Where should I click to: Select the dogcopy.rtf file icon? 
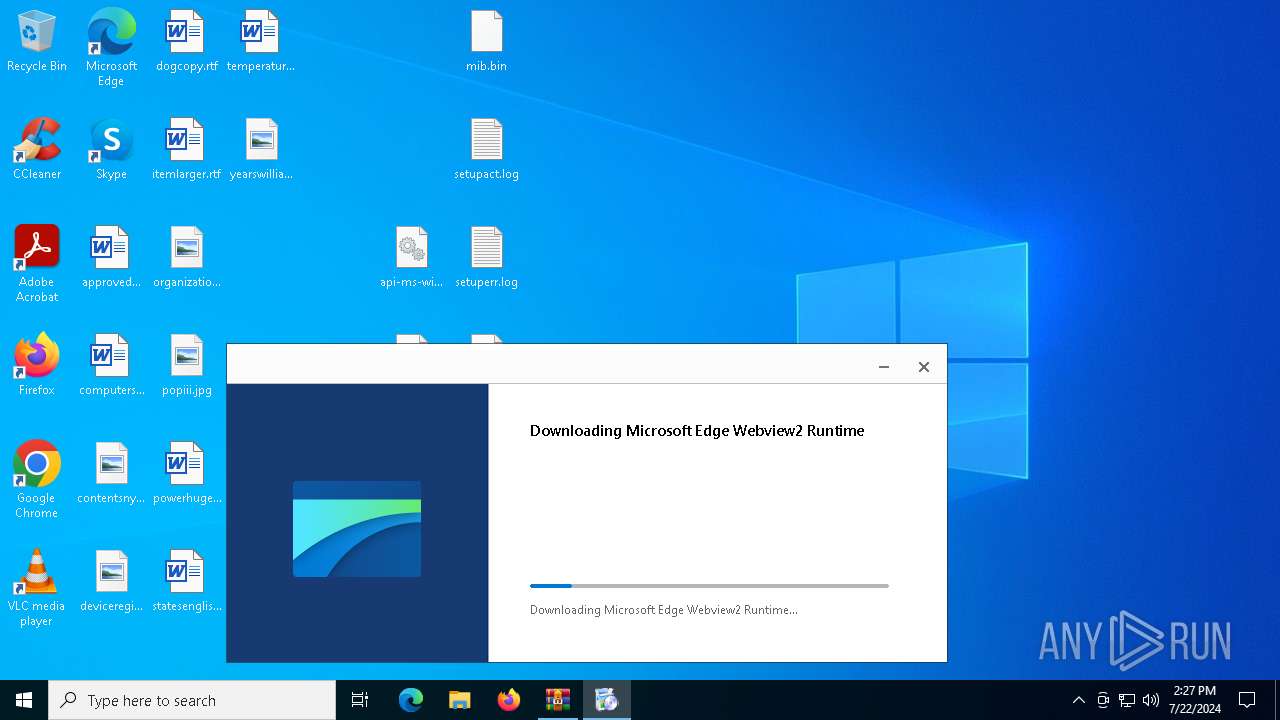(186, 42)
